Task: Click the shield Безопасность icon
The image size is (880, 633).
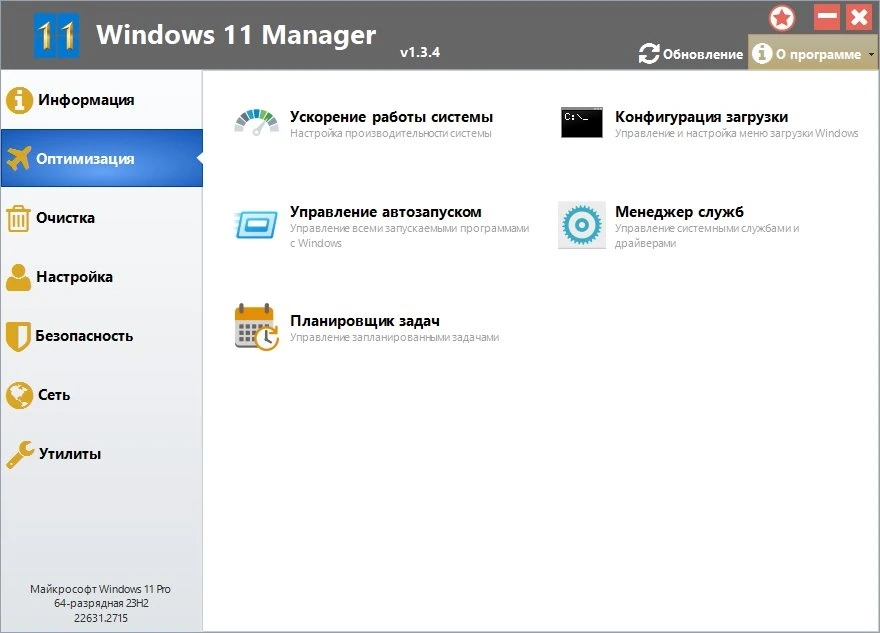Action: tap(18, 336)
